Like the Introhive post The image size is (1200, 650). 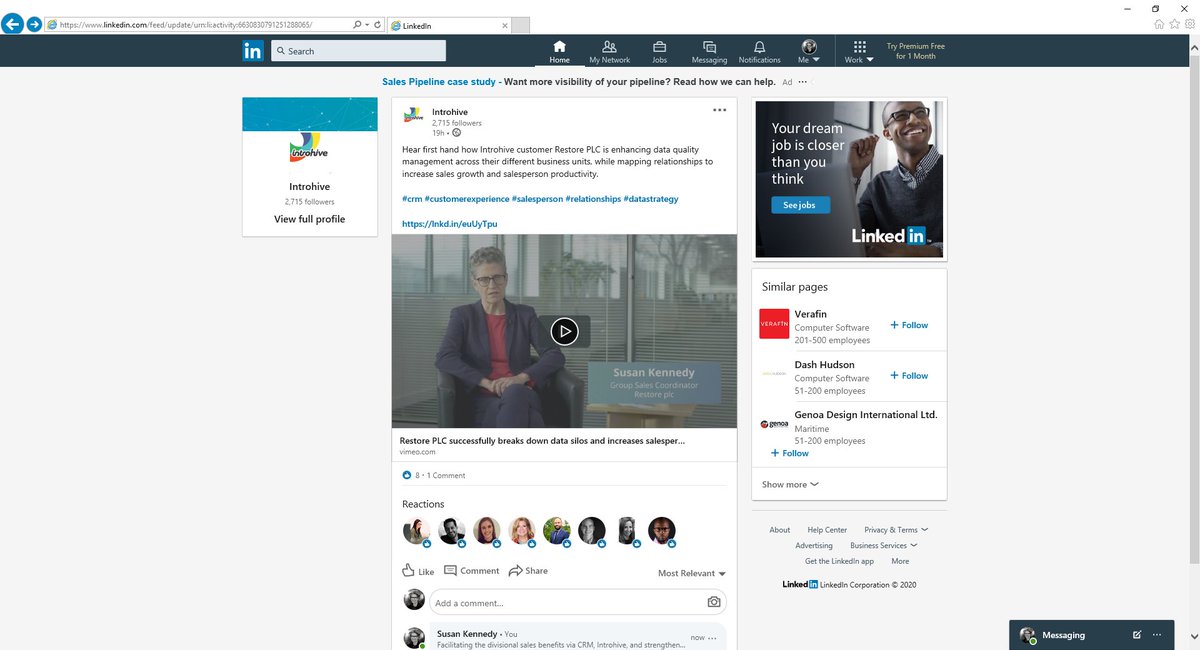click(x=418, y=571)
